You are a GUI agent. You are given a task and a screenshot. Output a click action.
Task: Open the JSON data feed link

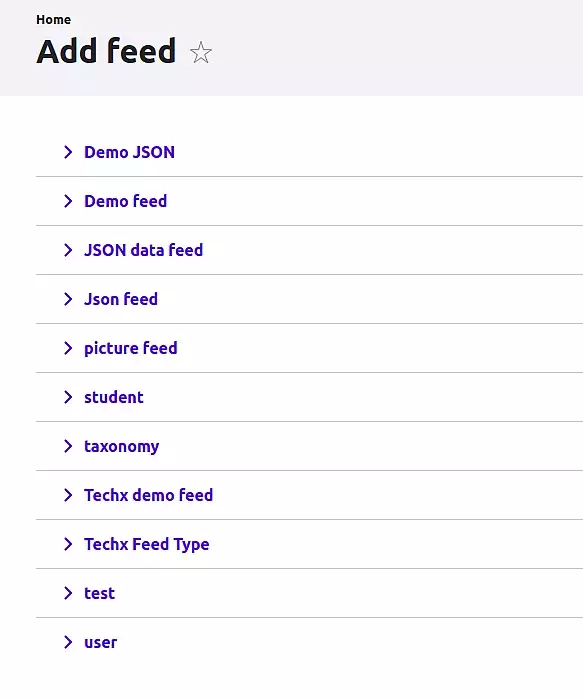144,250
